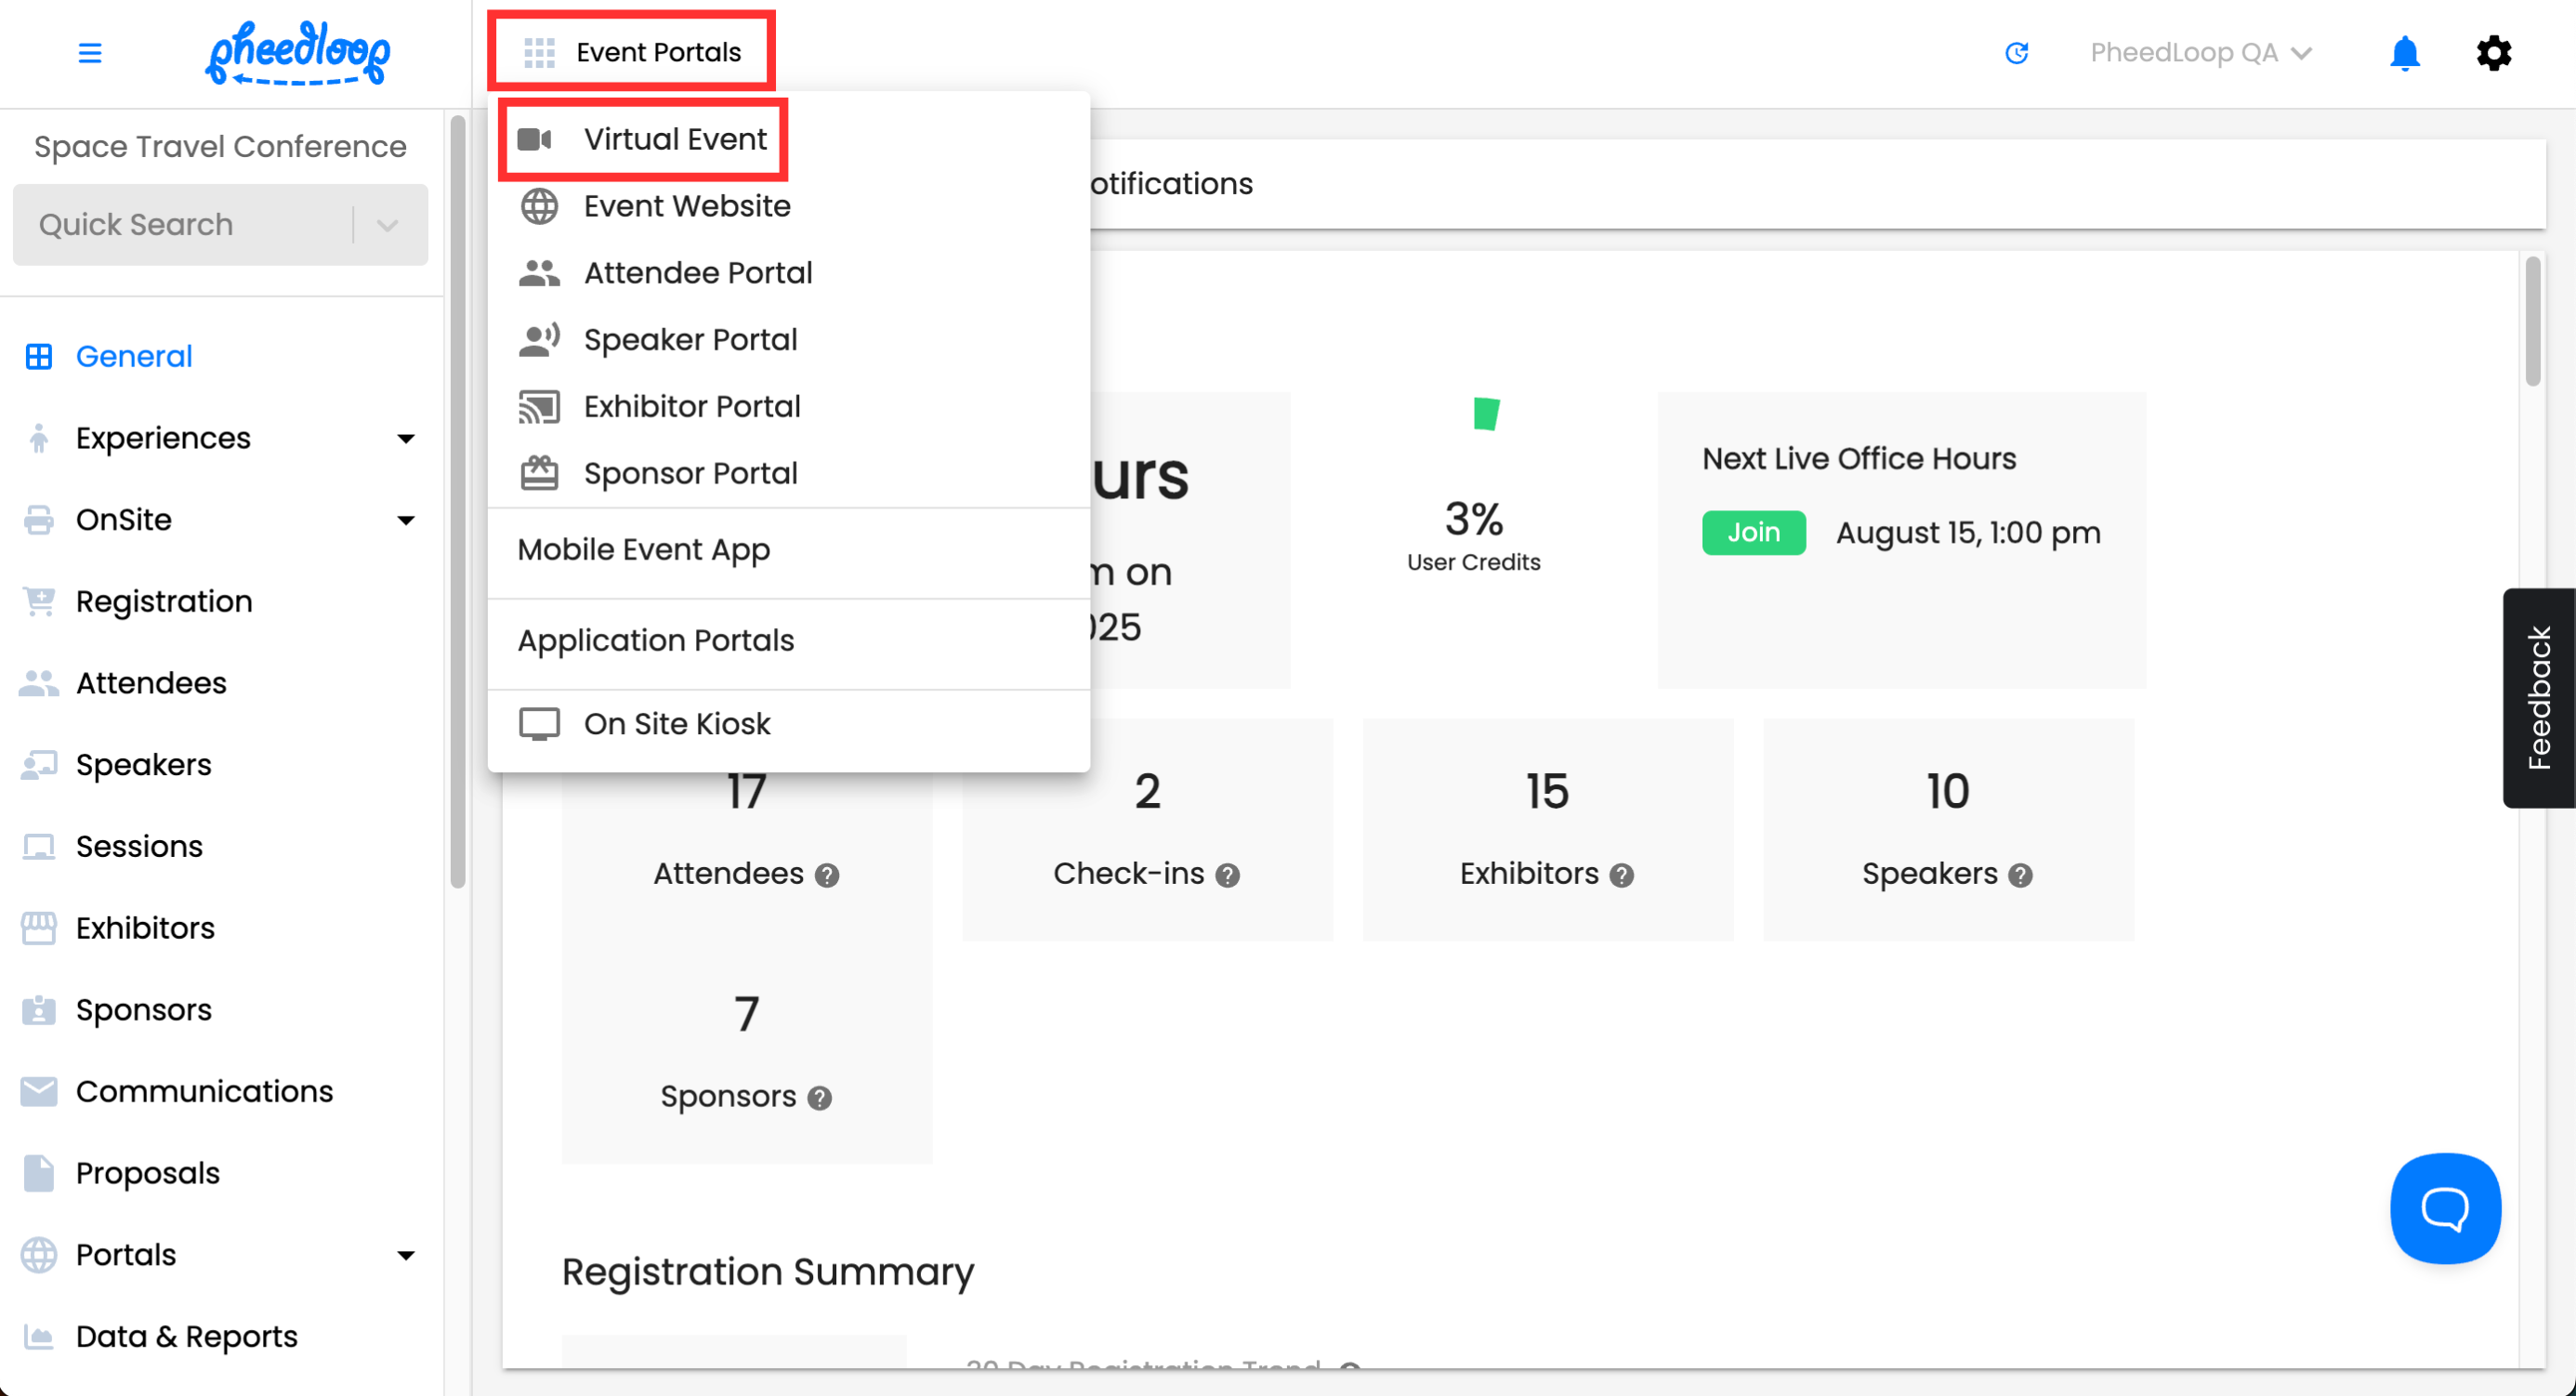Expand the Portals sidebar section

tap(405, 1255)
